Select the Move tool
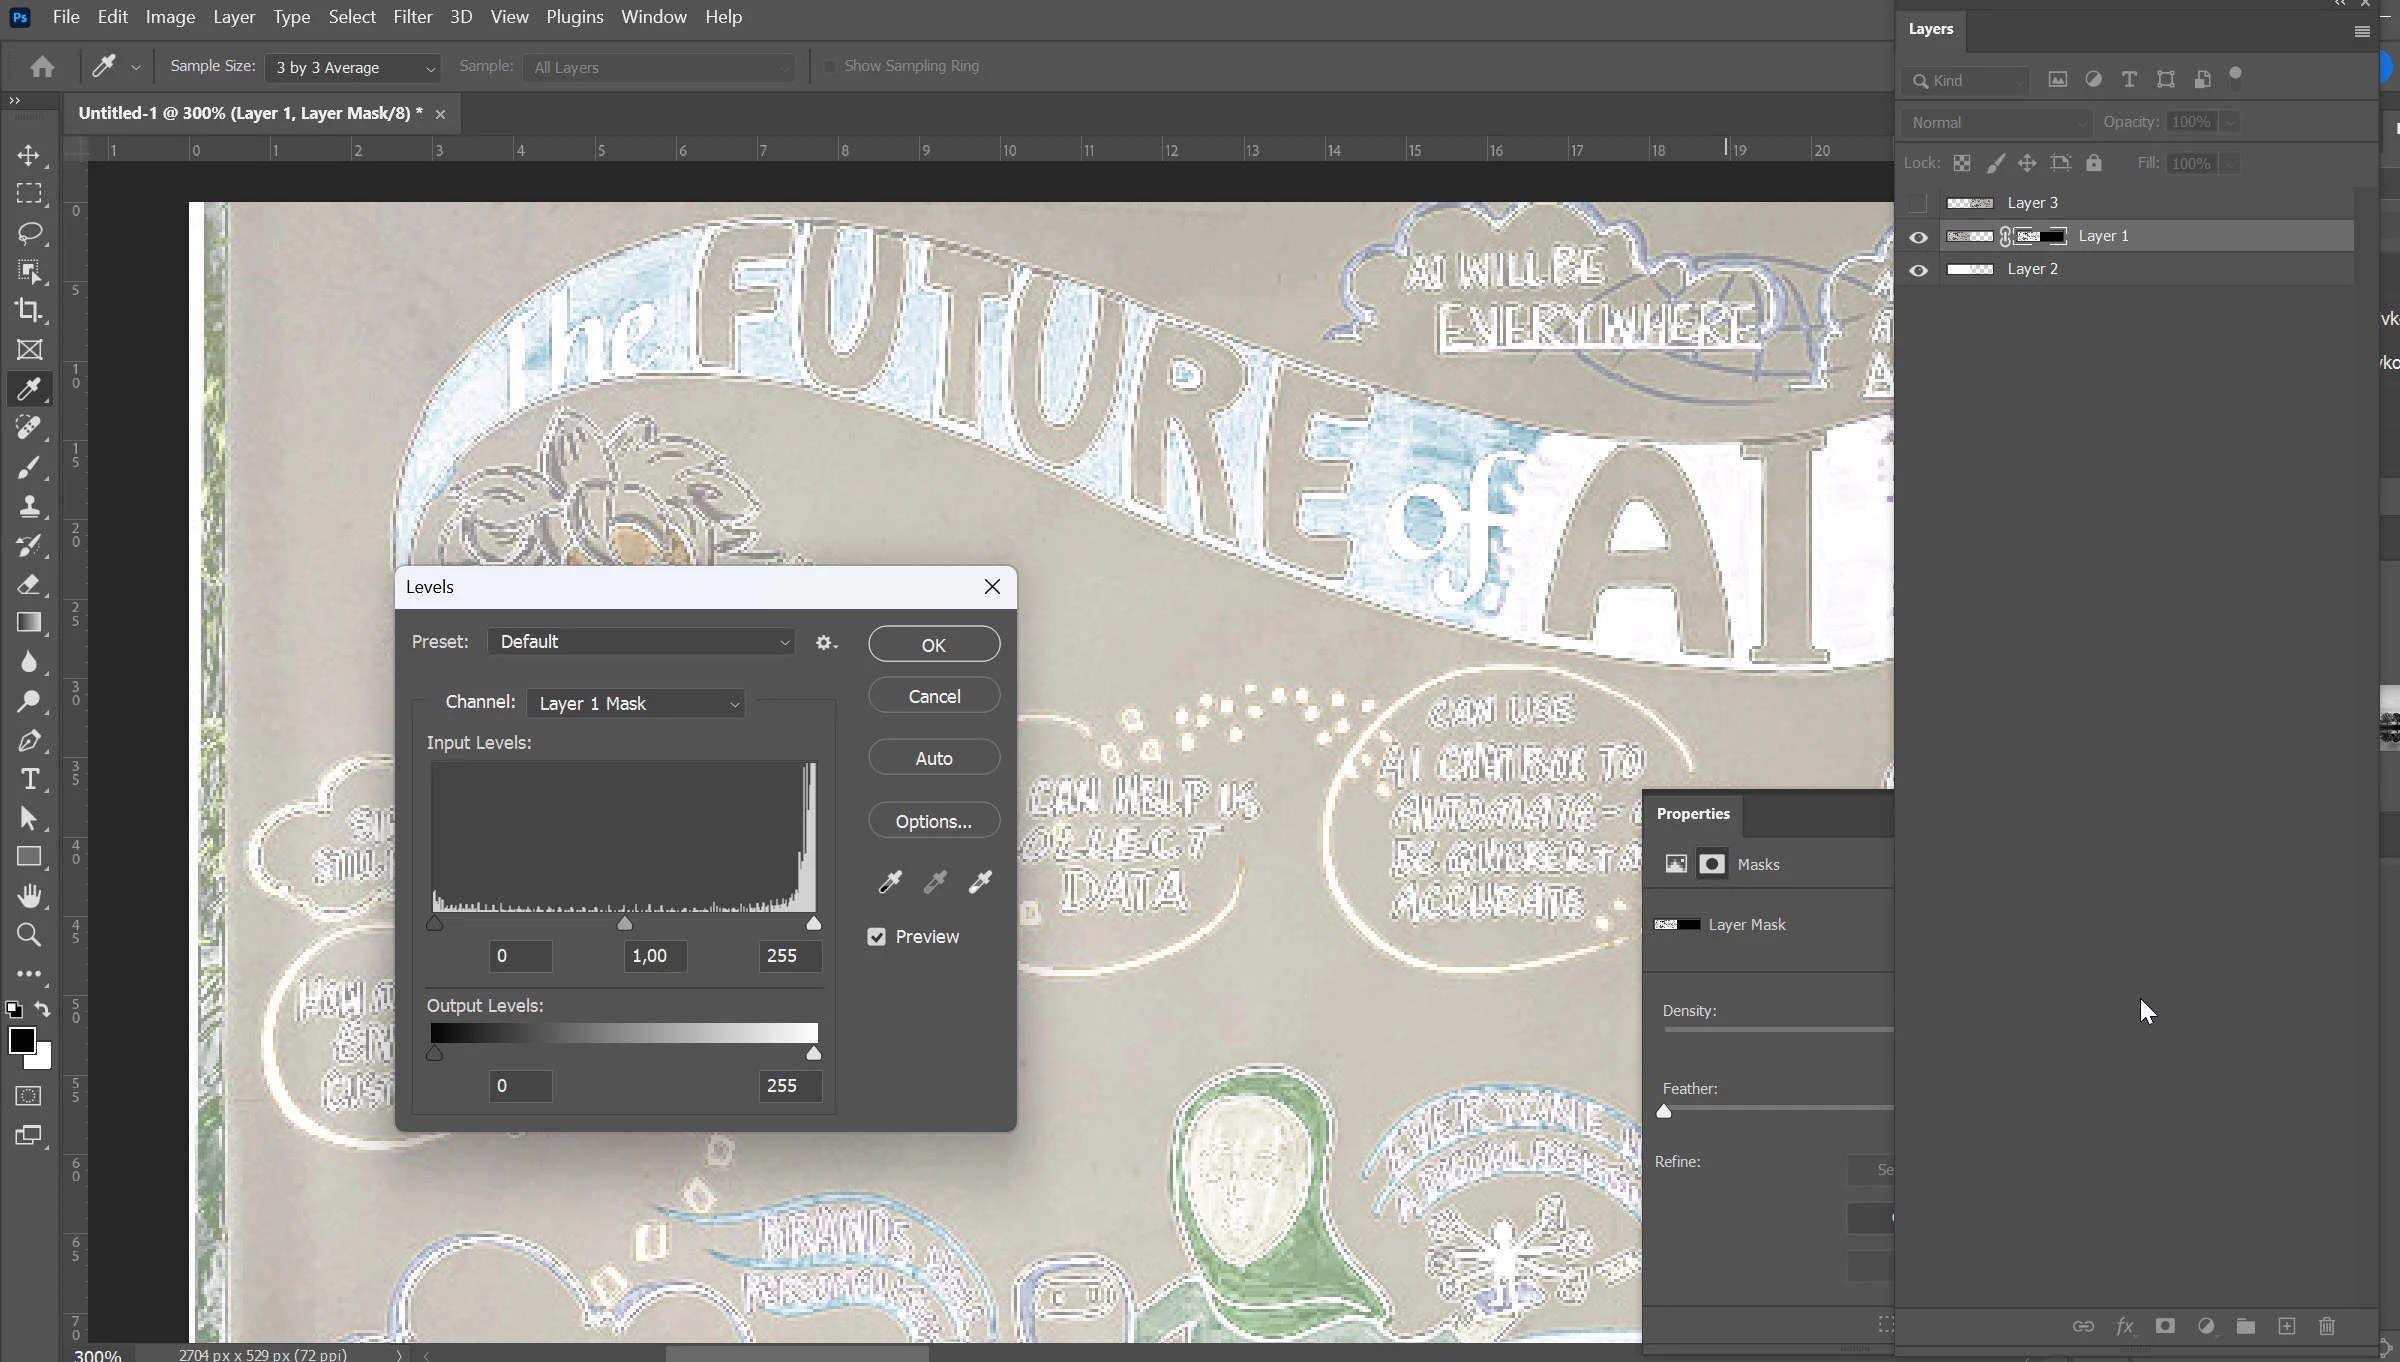The image size is (2400, 1362). (x=28, y=155)
